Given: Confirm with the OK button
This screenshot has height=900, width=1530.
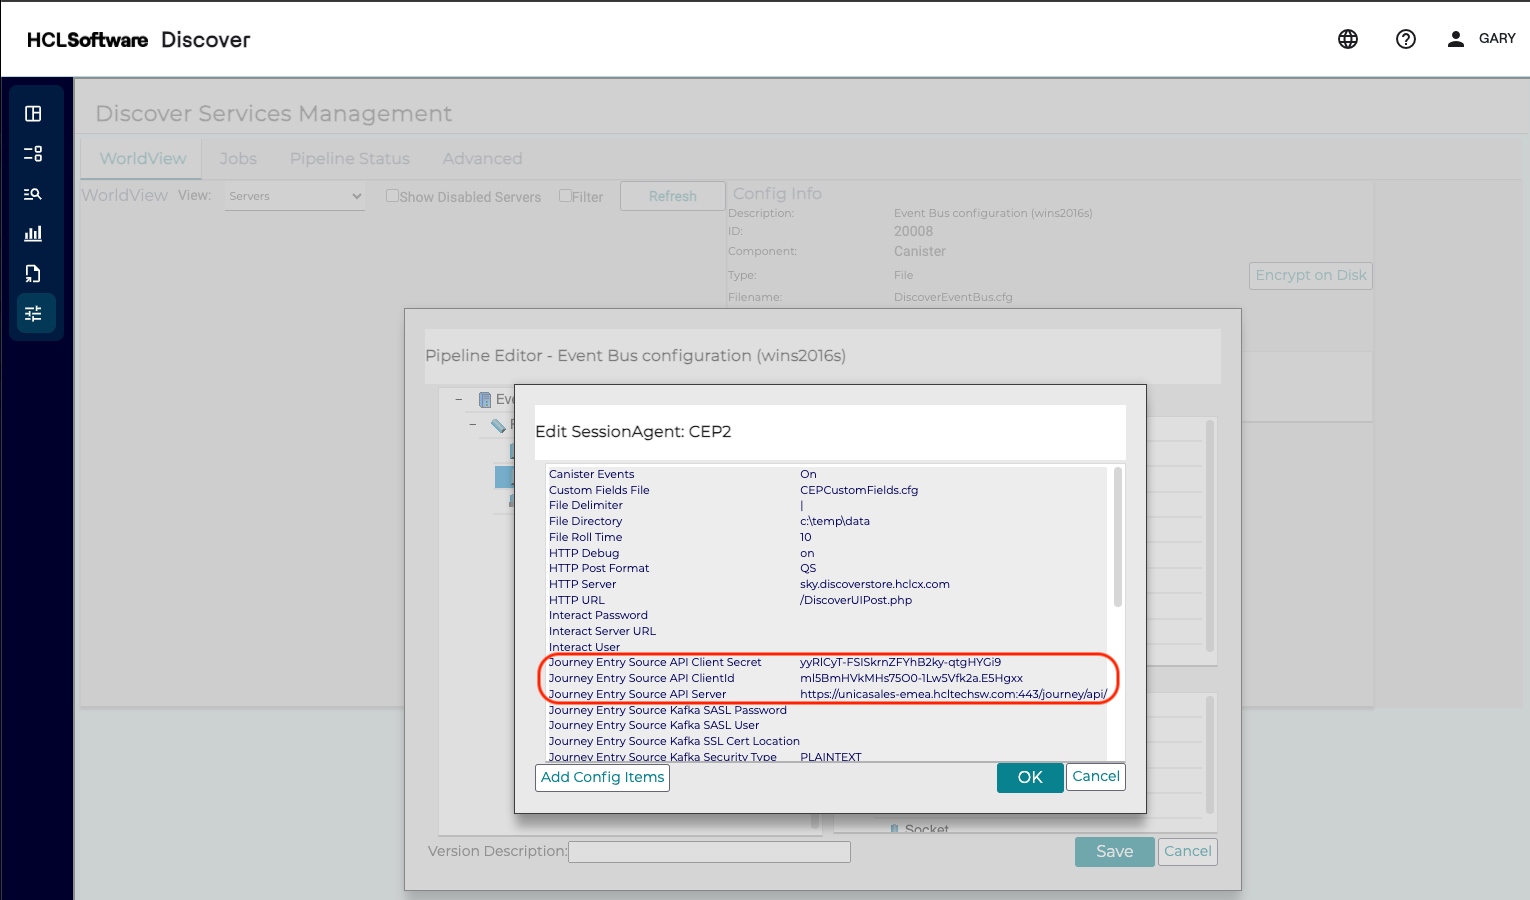Looking at the screenshot, I should pyautogui.click(x=1030, y=777).
